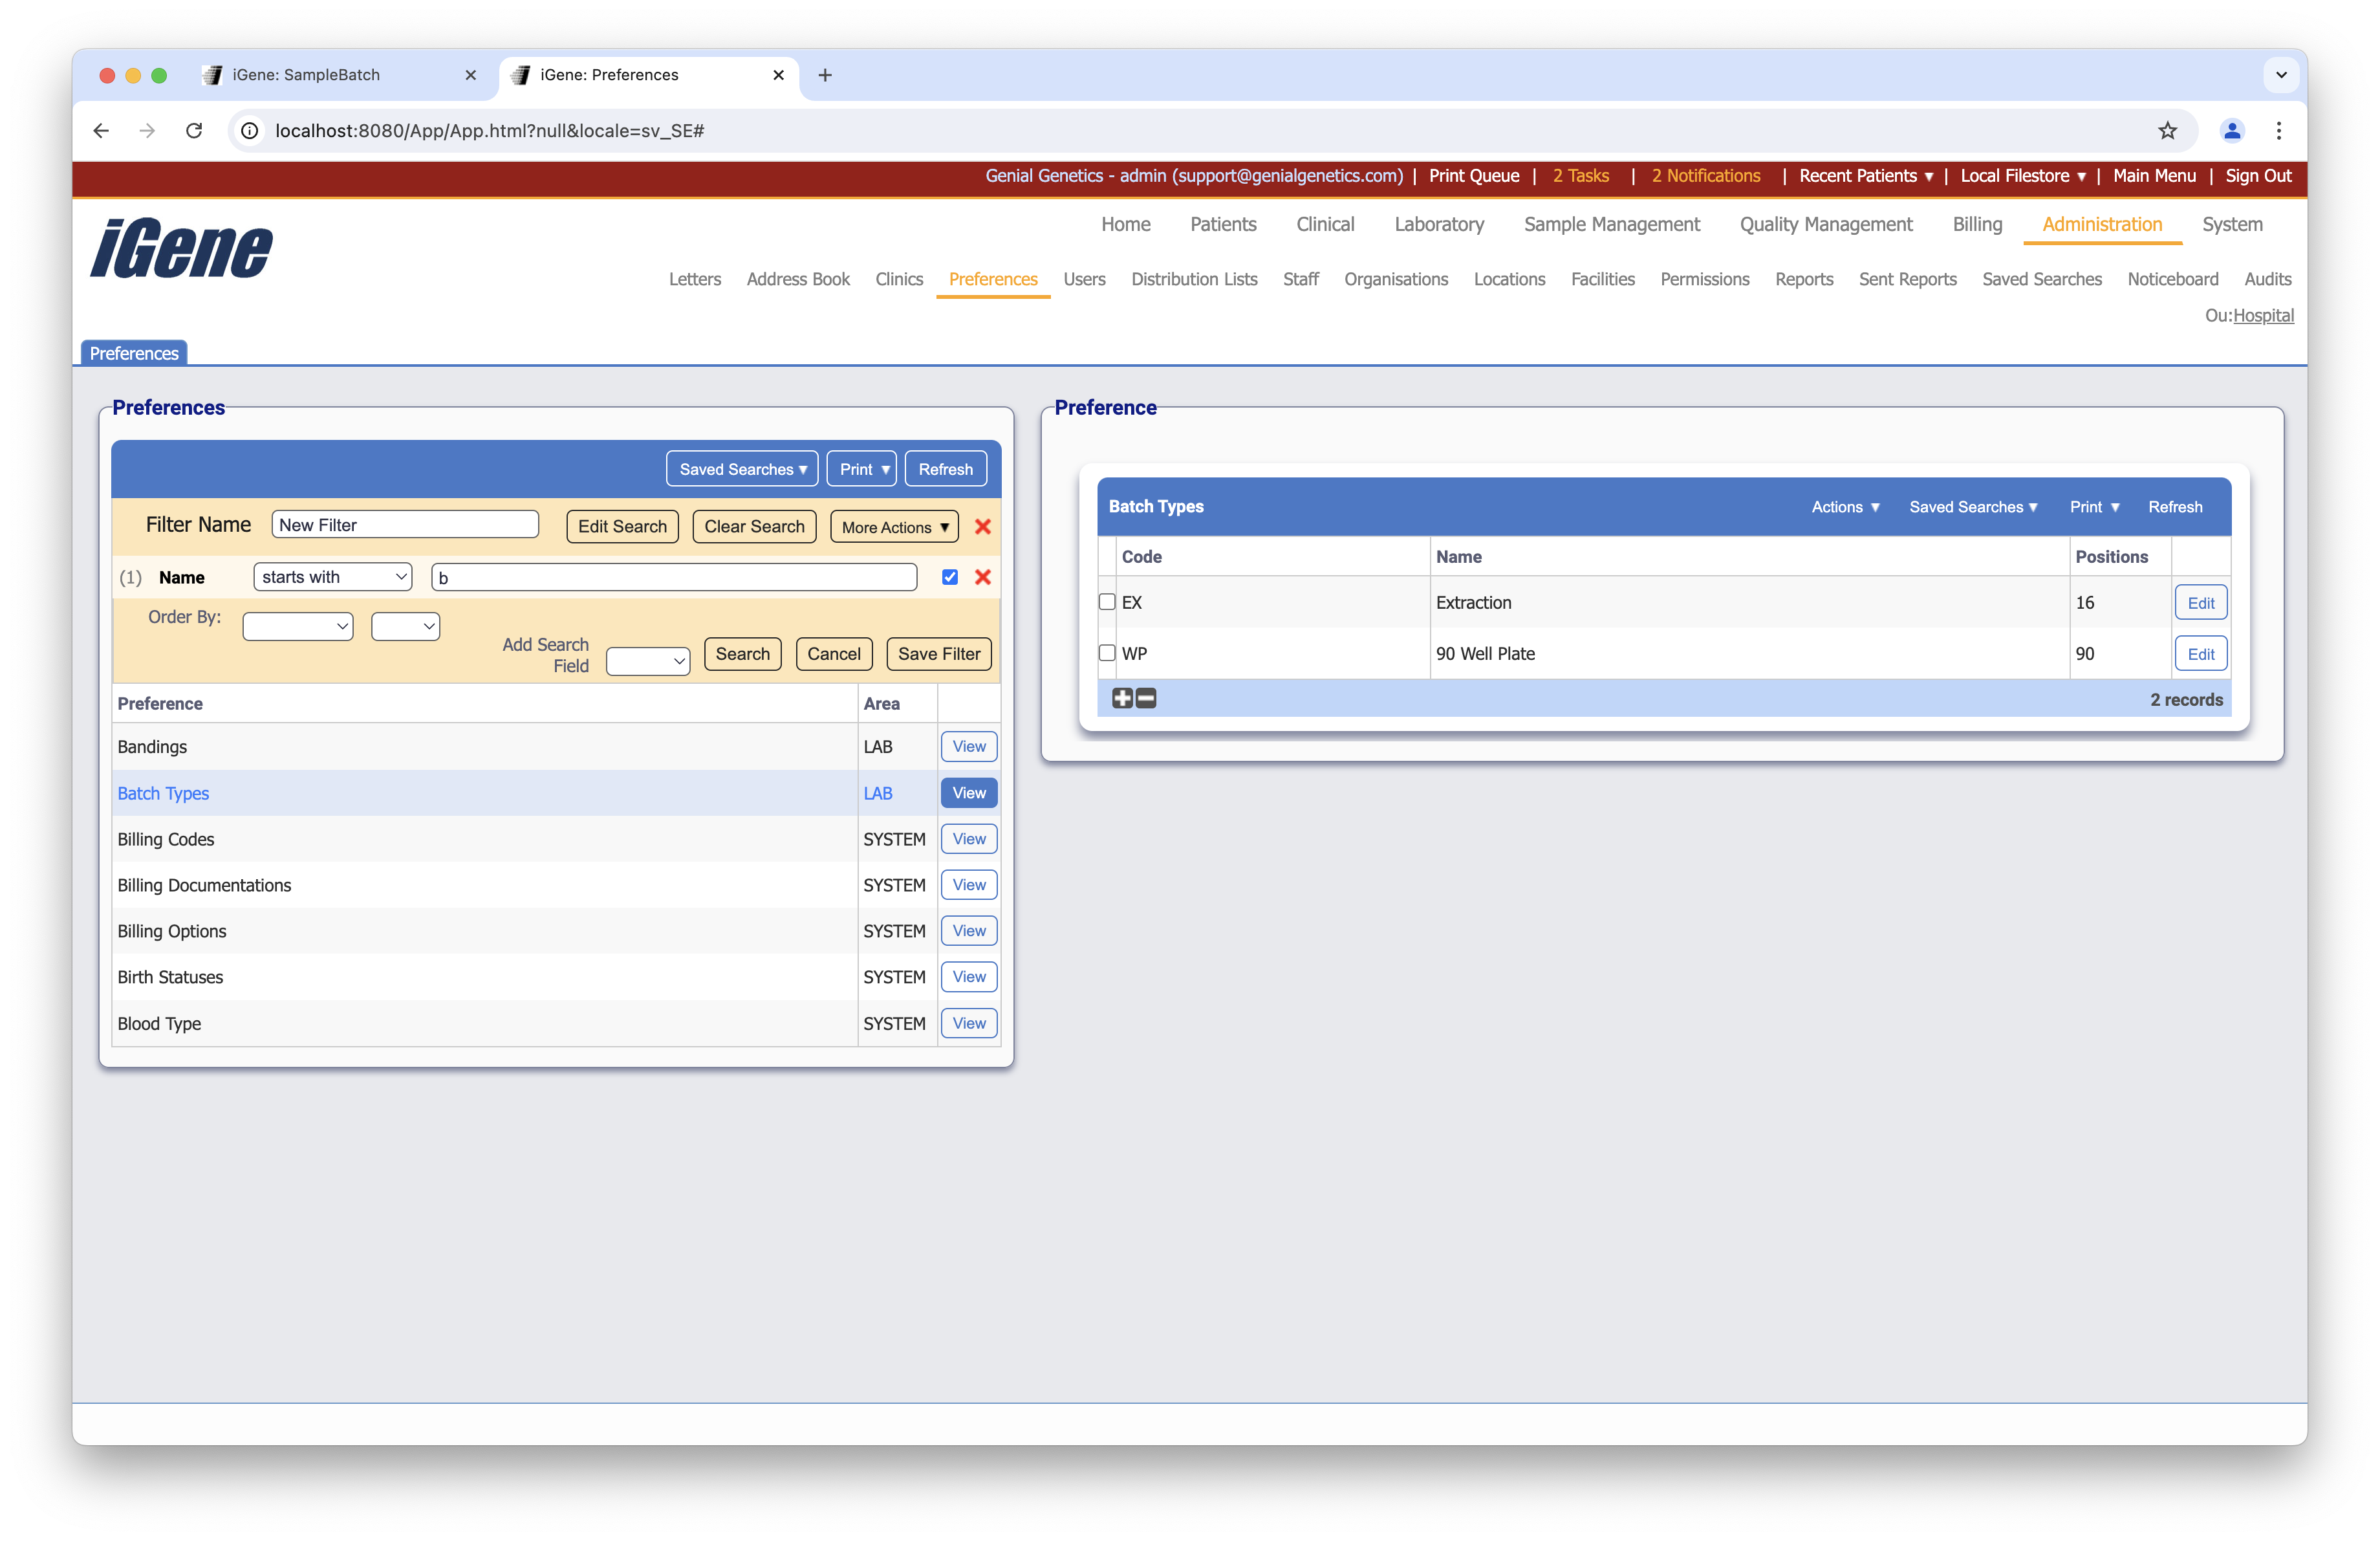Reload the browser page

coord(194,131)
